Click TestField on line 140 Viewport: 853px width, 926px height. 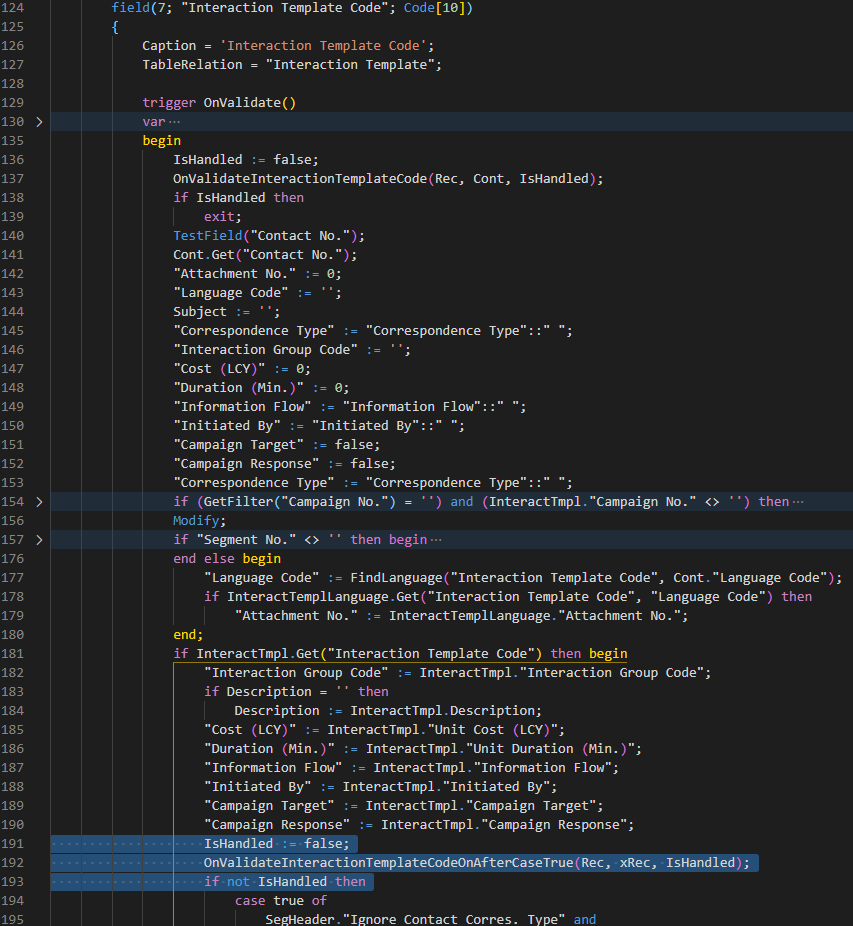coord(207,236)
